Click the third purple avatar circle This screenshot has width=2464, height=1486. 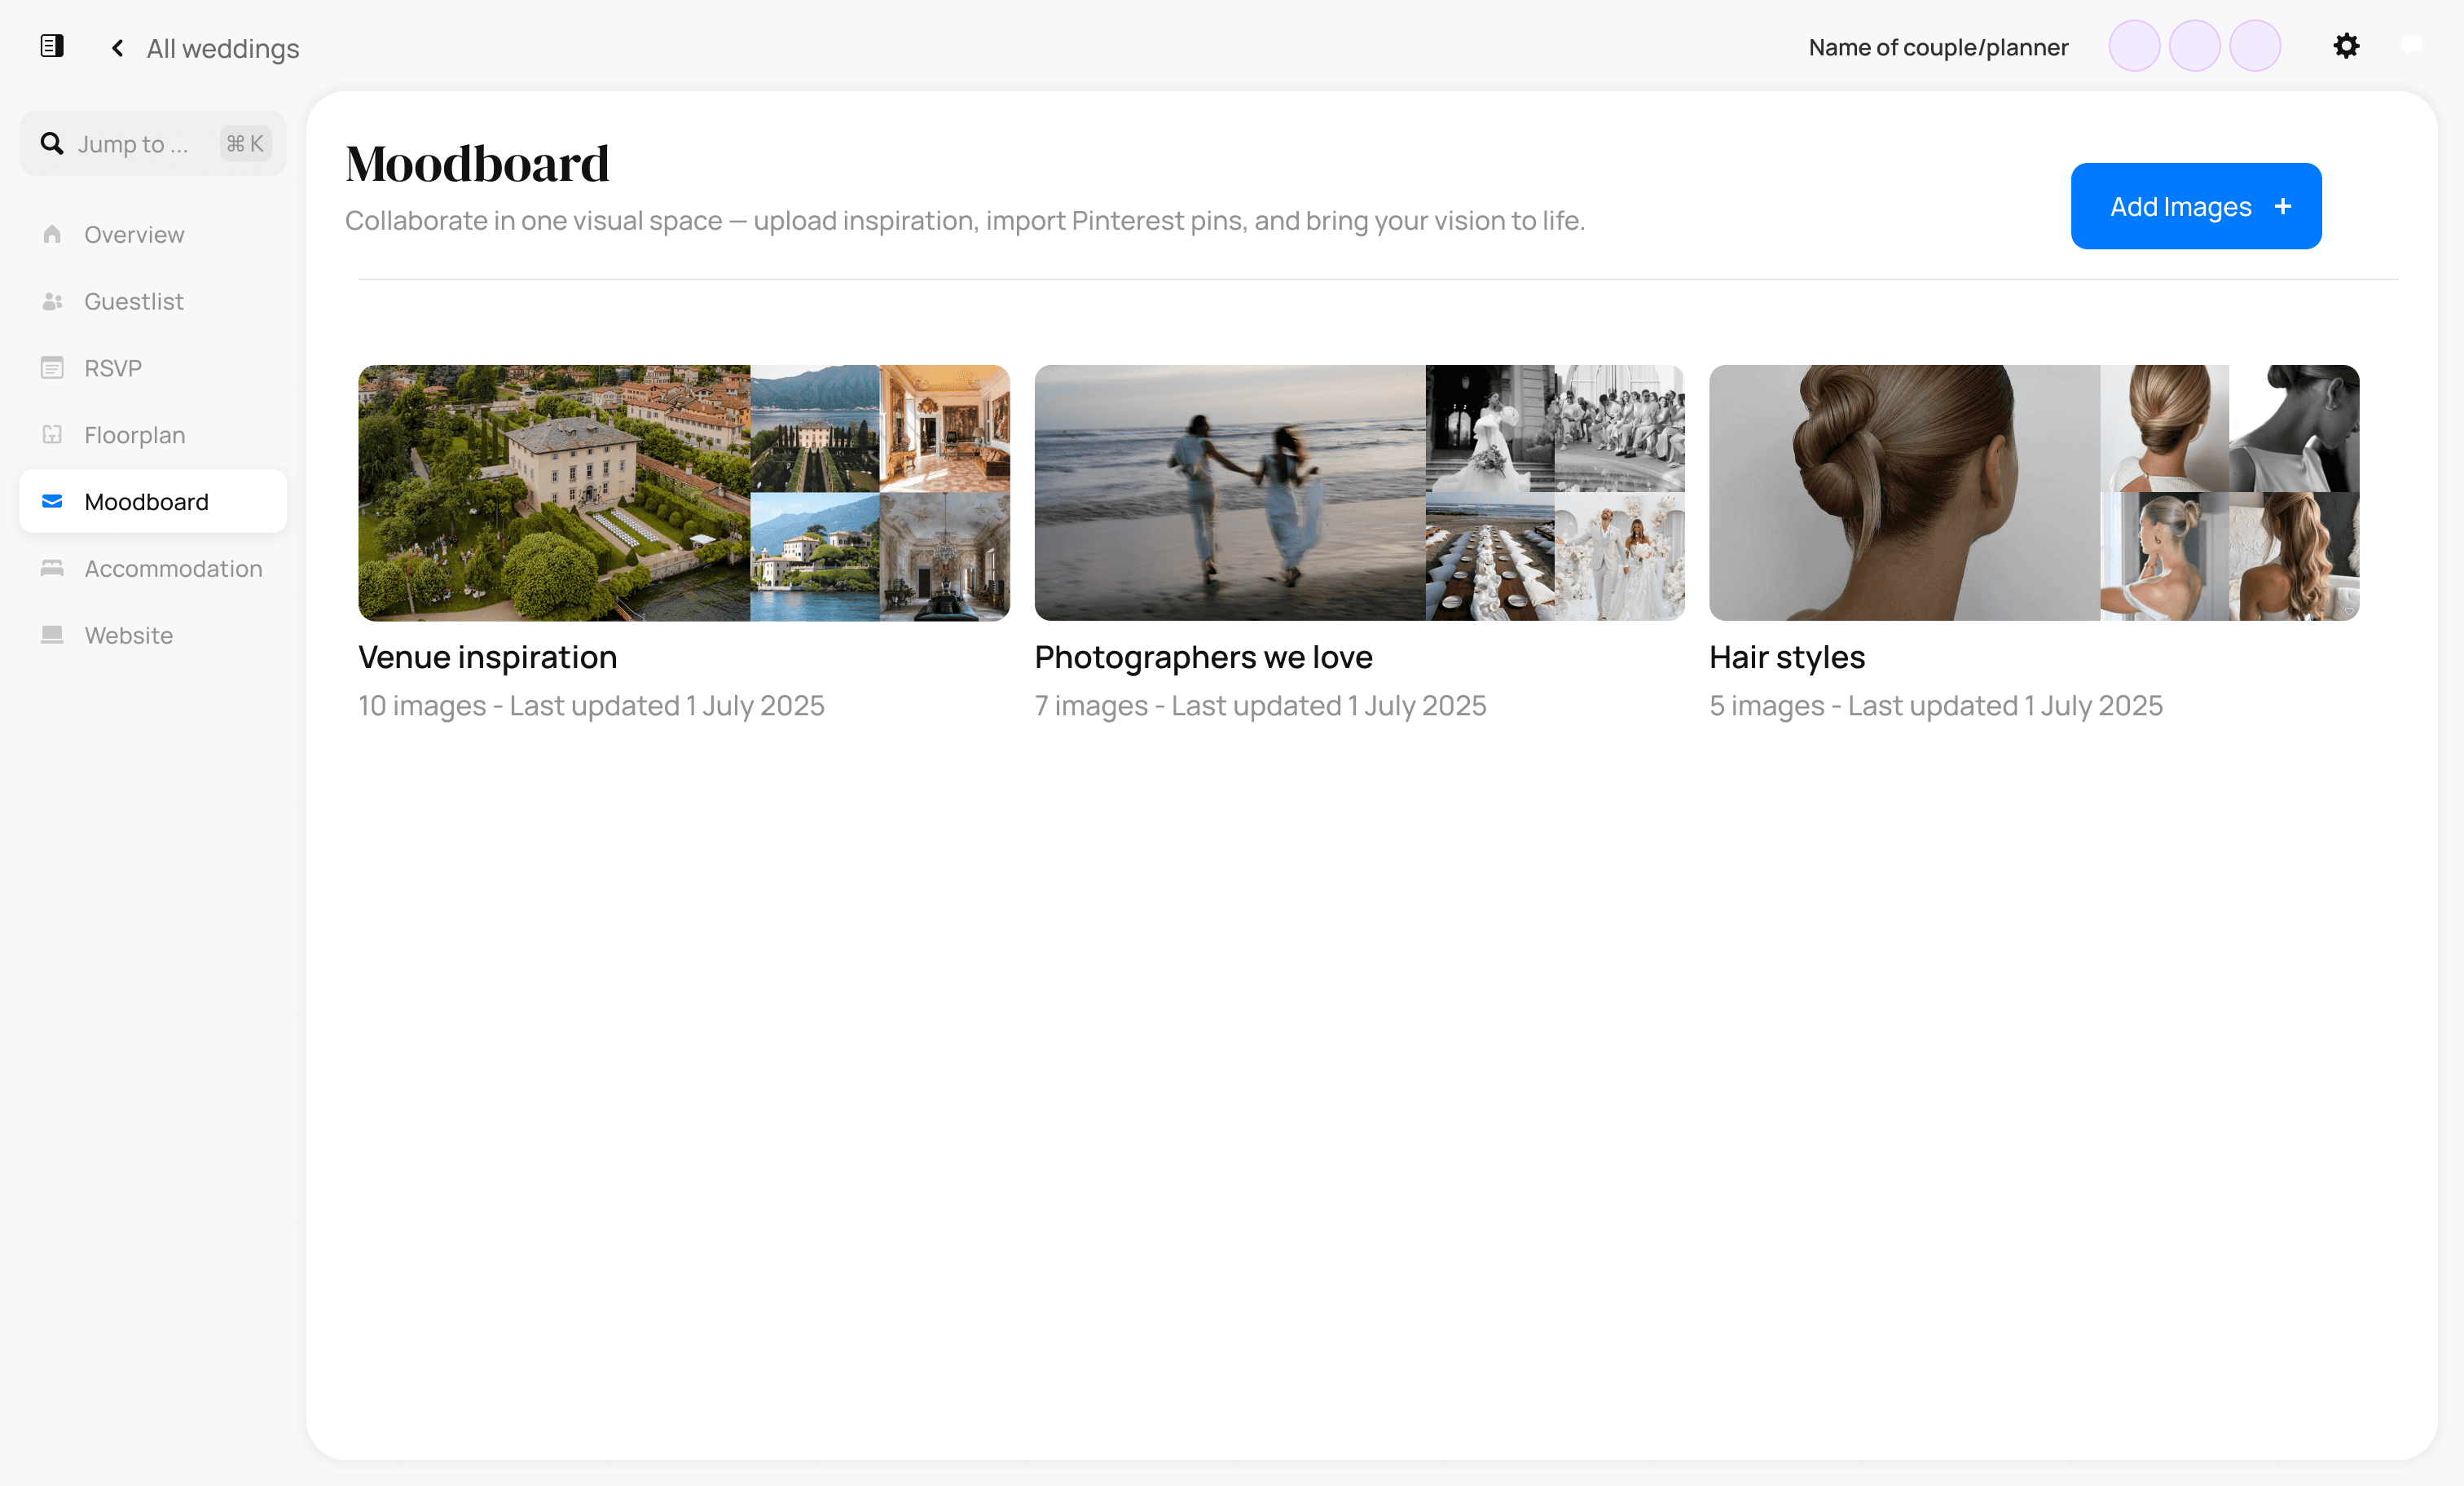coord(2254,46)
